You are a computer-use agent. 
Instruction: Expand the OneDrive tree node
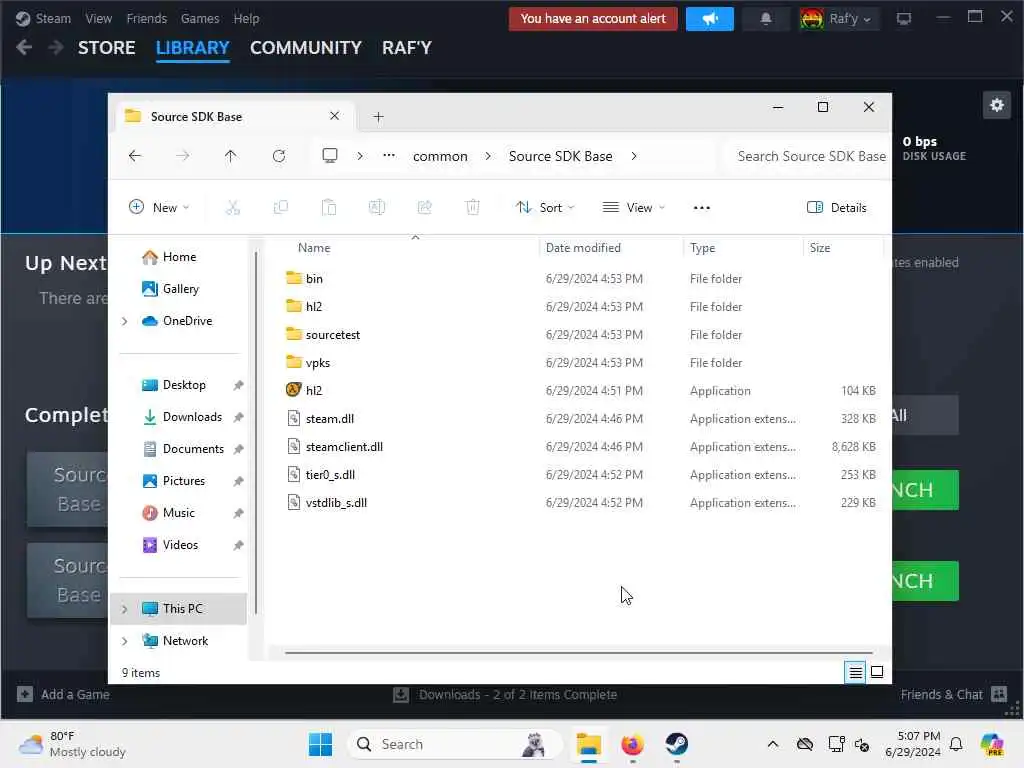coord(124,321)
